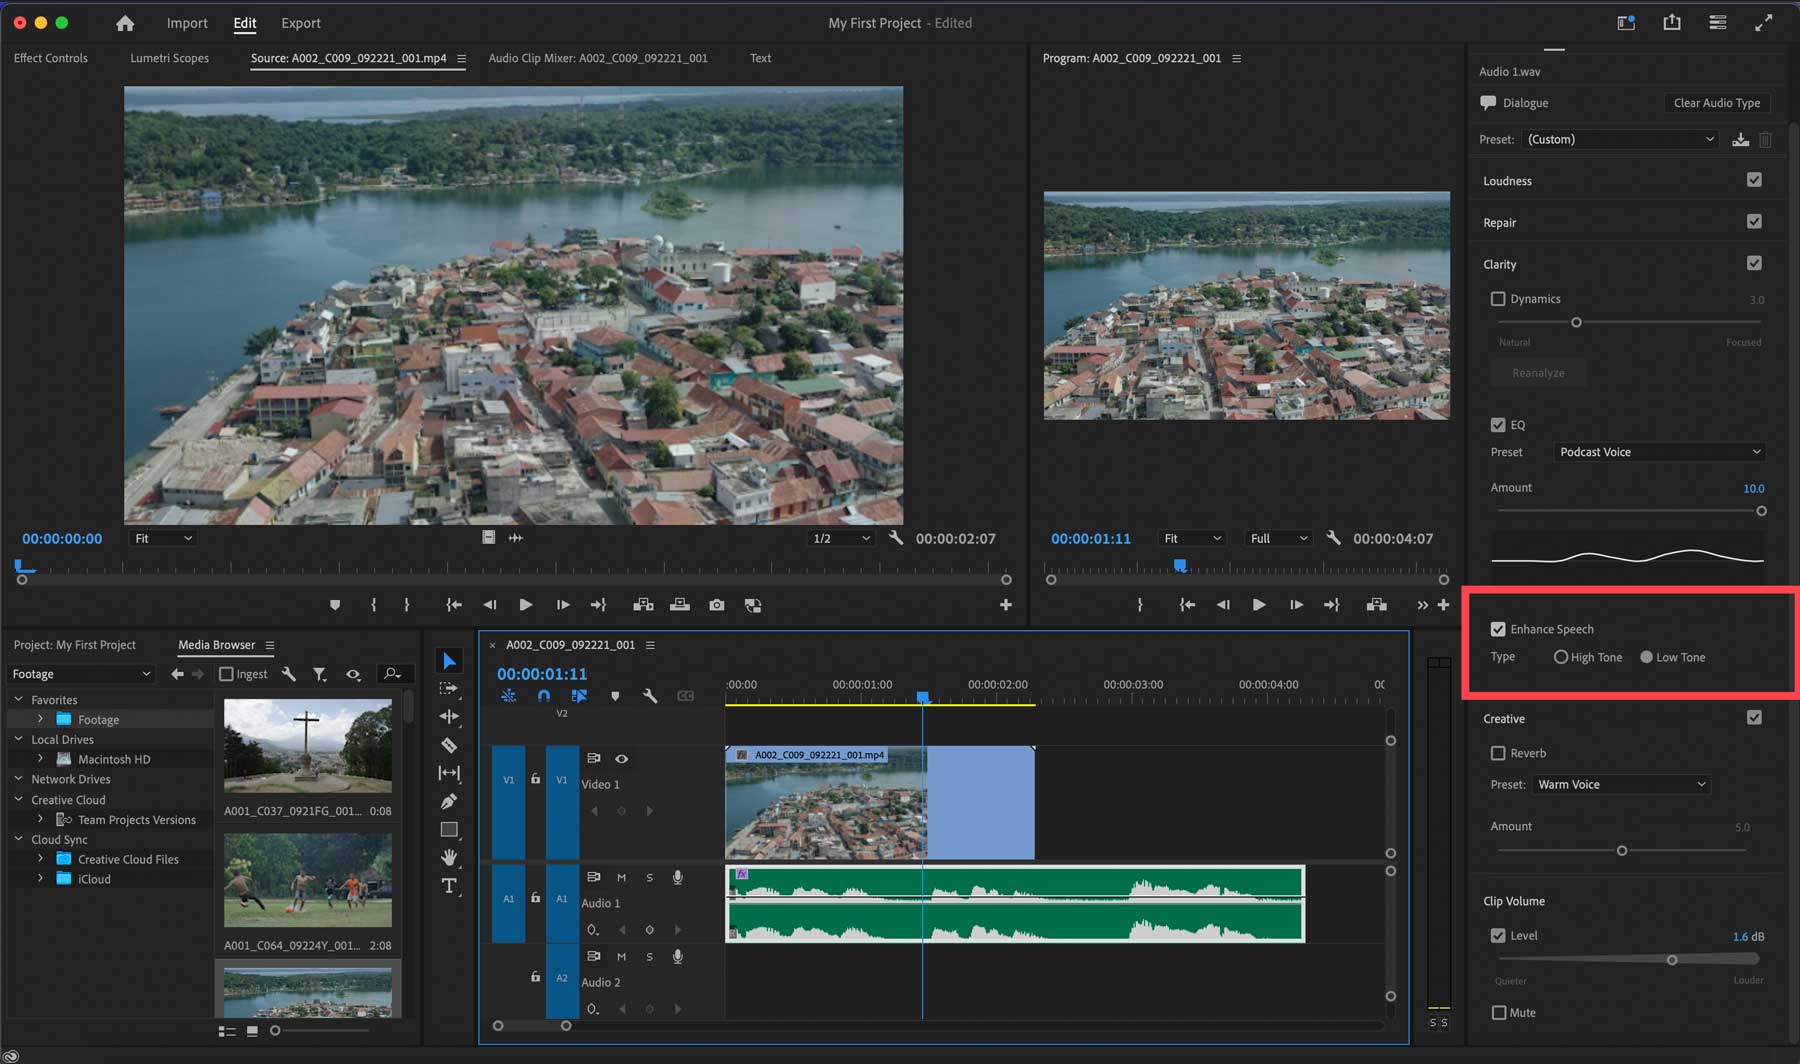Select the A001_C064 clip thumbnail in Media Browser
The height and width of the screenshot is (1064, 1800).
coord(308,879)
